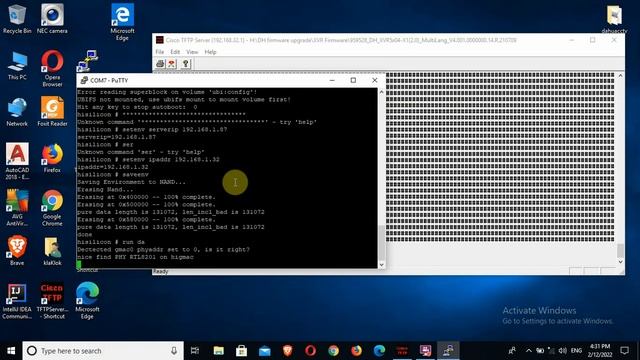640x360 pixels.
Task: Launch Opera Browser from the desktop
Action: coord(52,69)
